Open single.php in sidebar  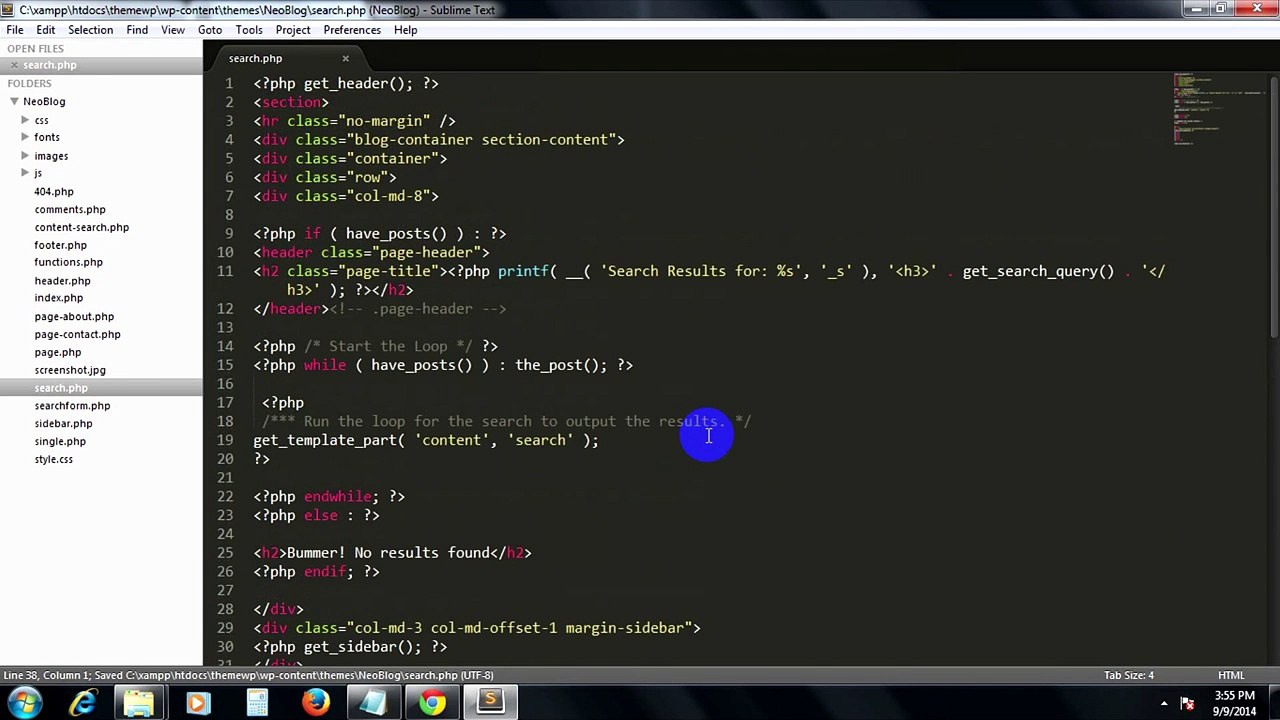[60, 441]
